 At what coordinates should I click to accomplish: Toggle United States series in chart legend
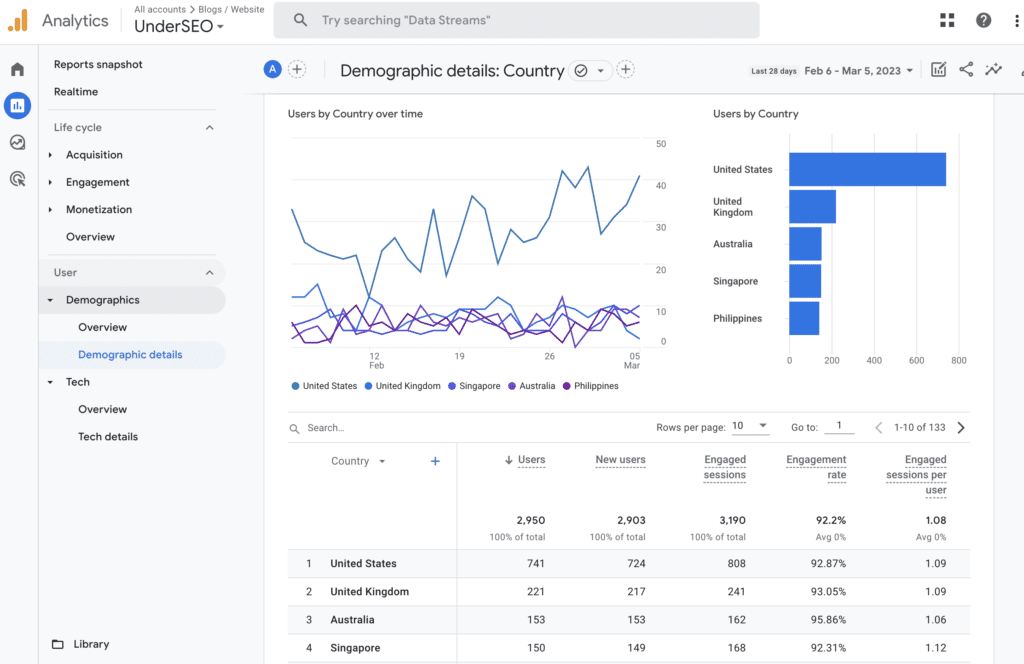tap(323, 386)
